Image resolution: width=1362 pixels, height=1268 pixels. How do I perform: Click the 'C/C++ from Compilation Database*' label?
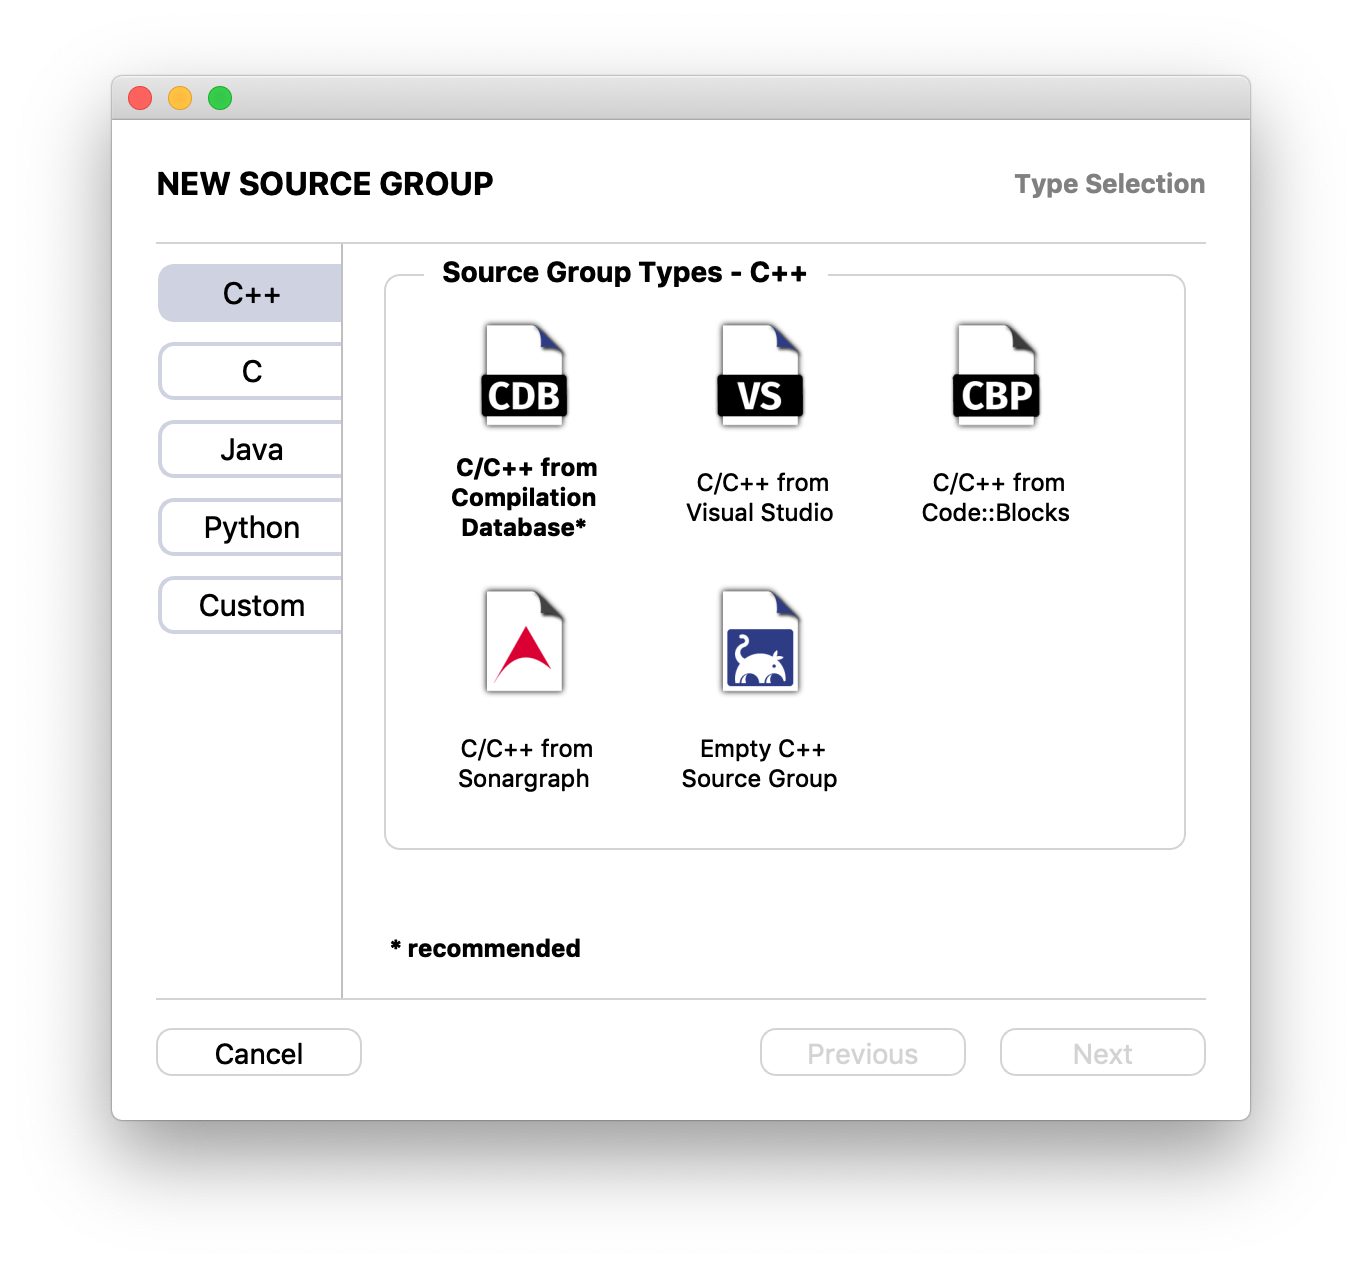525,497
